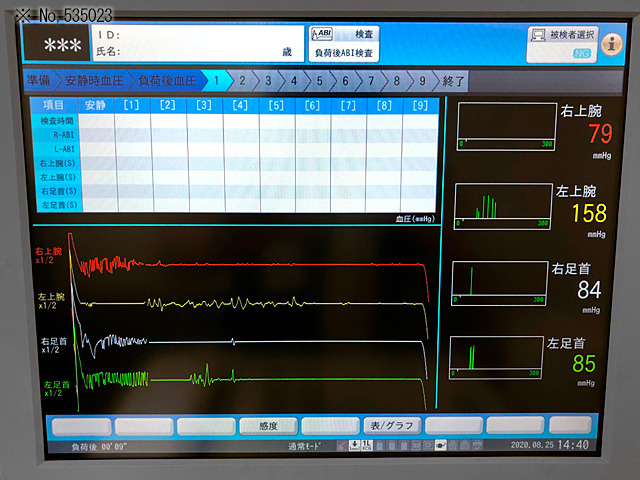Click the download arrow status bar icon

[354, 445]
